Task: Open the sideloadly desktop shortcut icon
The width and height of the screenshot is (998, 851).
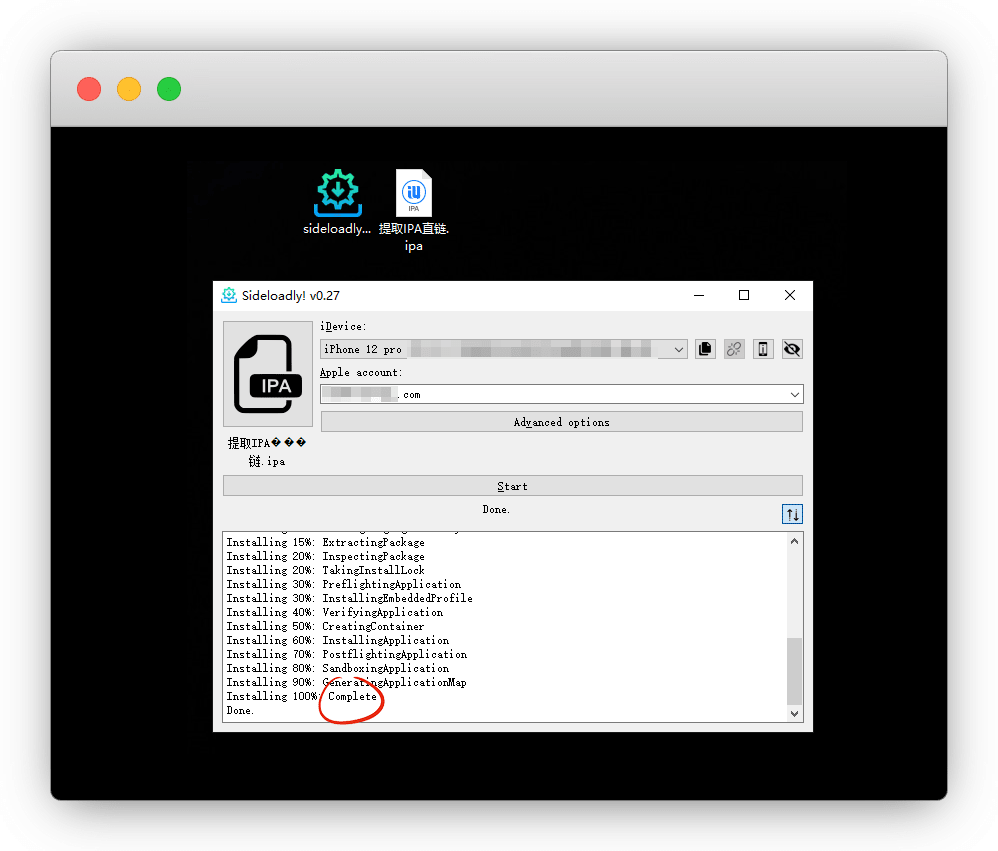Action: coord(338,194)
